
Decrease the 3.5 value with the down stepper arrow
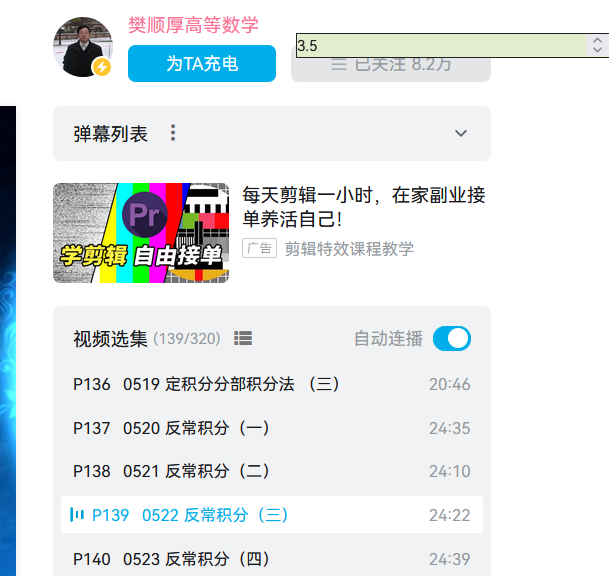pos(597,50)
